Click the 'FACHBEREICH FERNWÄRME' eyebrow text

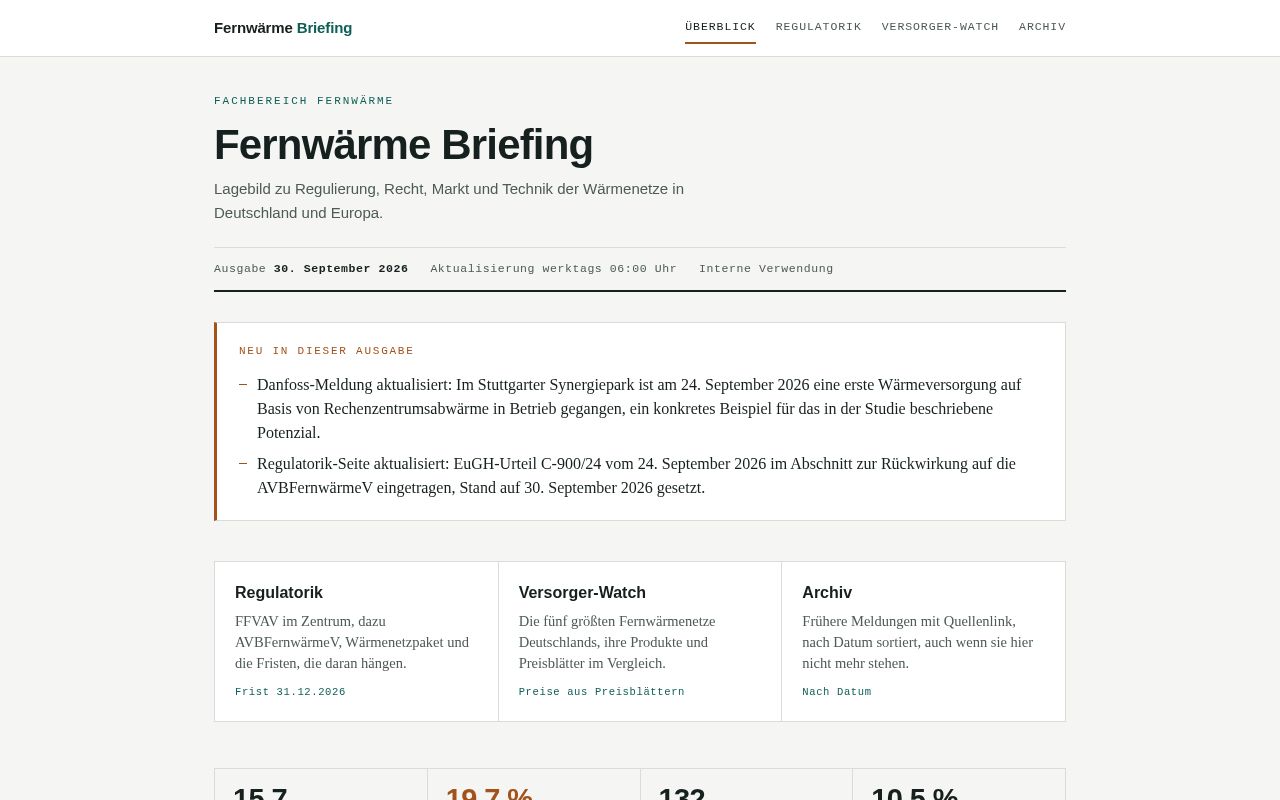pyautogui.click(x=304, y=101)
